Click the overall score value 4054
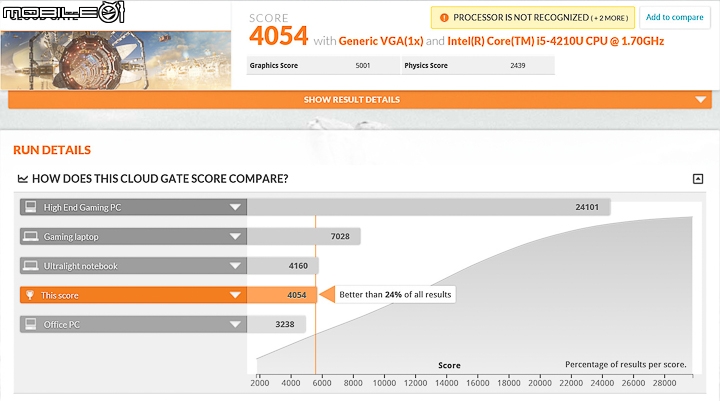Viewport: 720px width, 401px height. coord(278,36)
